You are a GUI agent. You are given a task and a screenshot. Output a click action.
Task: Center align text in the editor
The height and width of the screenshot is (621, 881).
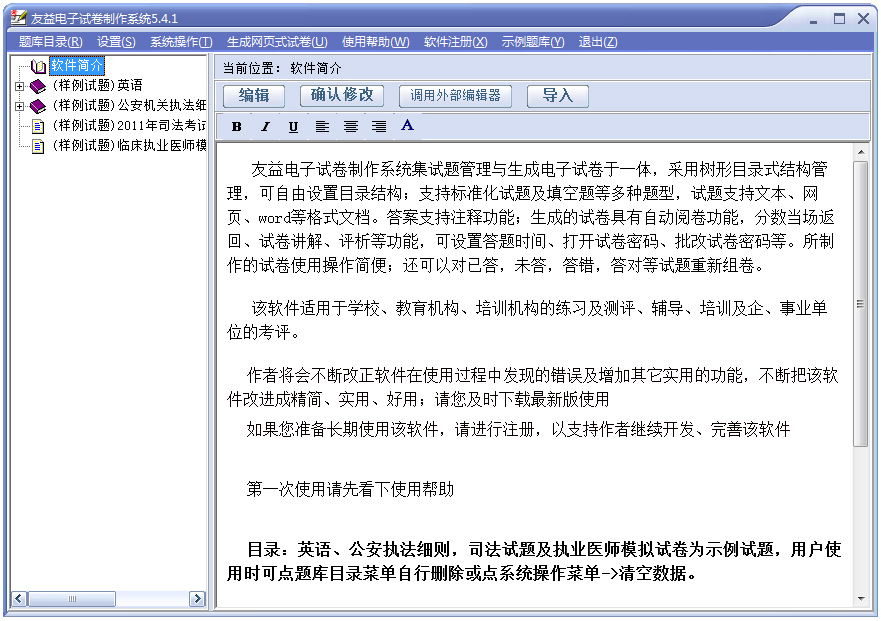[351, 126]
